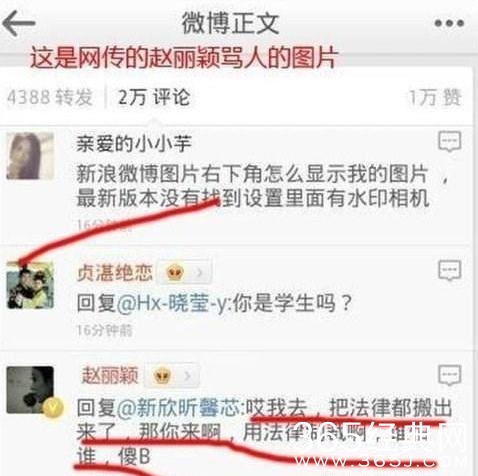Expand crown membership badge next to 贞湛绝恋

click(184, 273)
